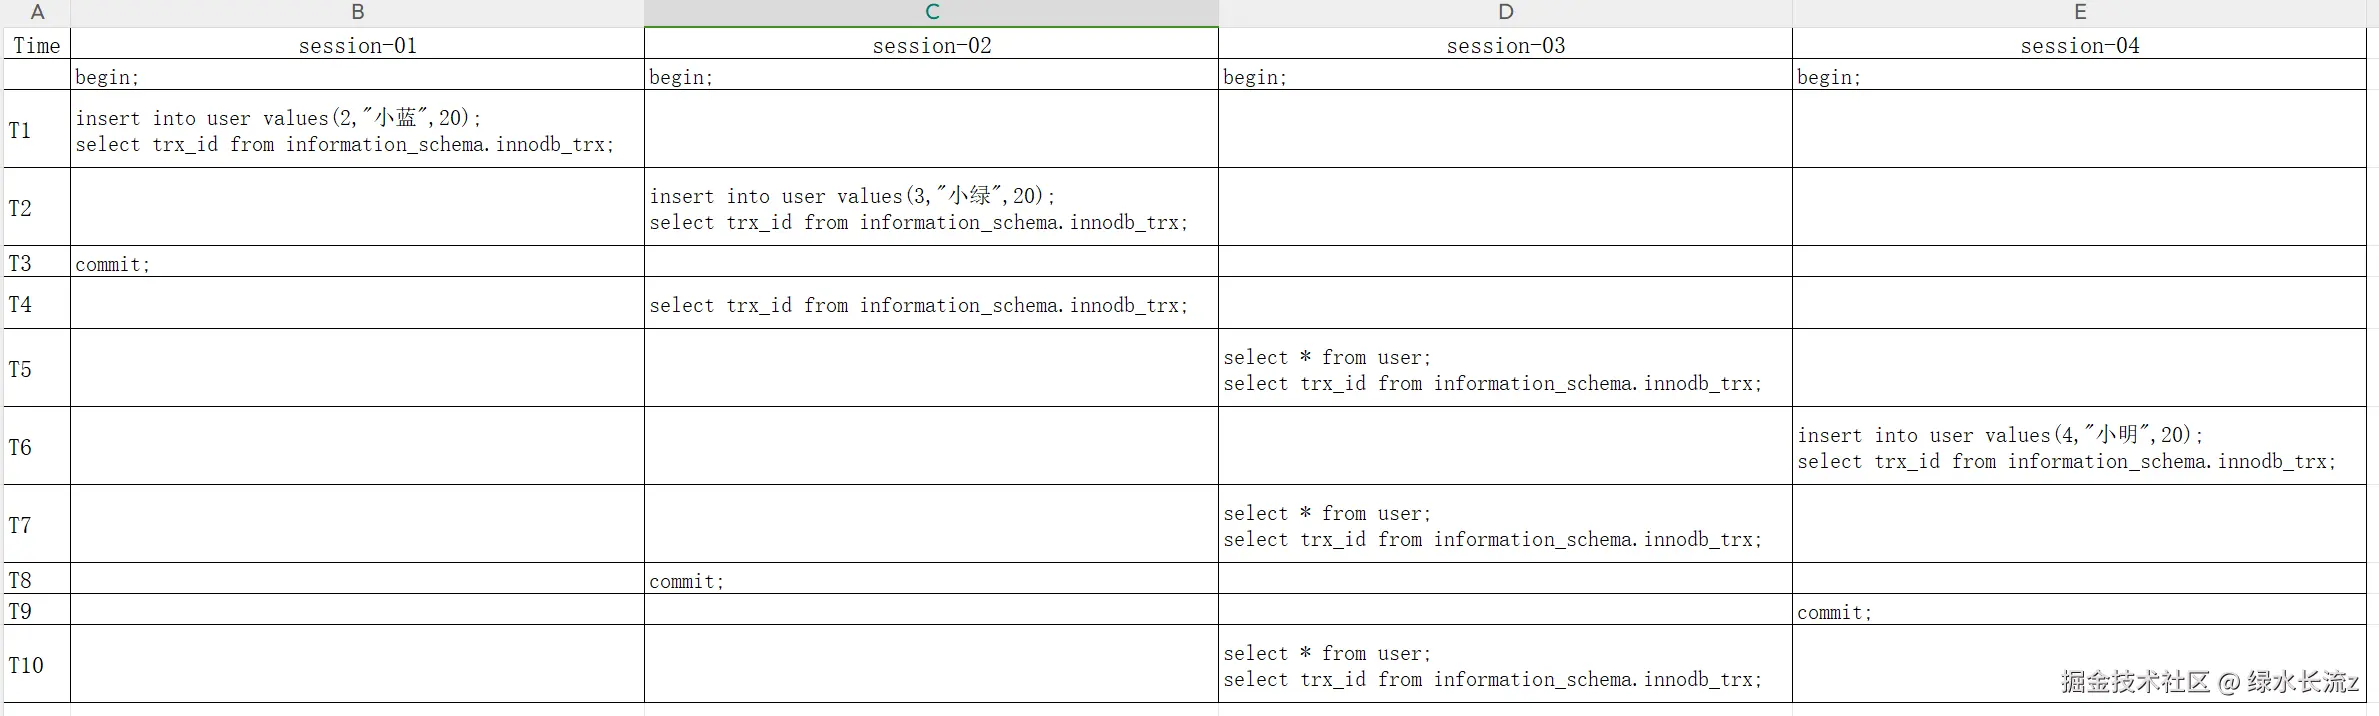Select the cell inserting "小绿" user
Screen dimensions: 2379x716
pyautogui.click(x=931, y=208)
